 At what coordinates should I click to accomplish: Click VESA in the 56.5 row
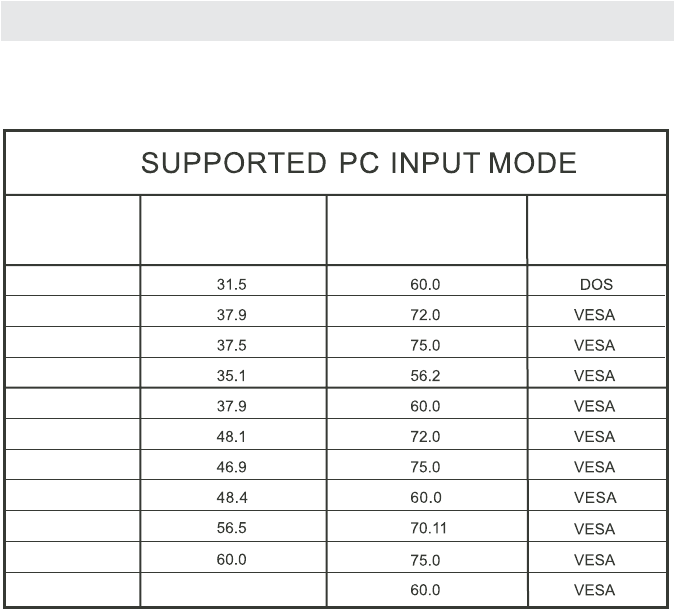tap(594, 529)
